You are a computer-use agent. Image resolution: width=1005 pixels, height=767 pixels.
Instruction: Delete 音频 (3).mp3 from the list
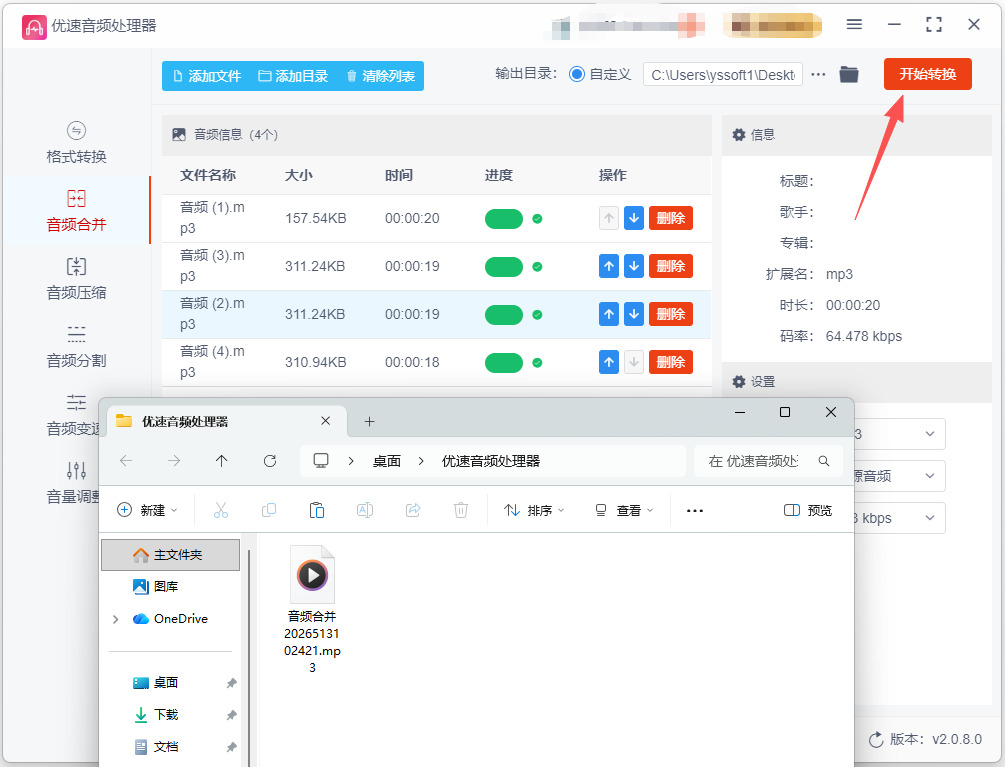670,266
